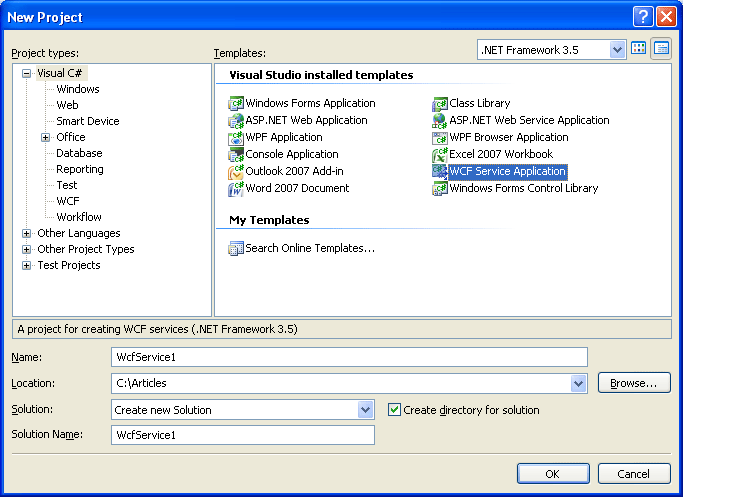Select the Word 2007 Document icon

236,188
